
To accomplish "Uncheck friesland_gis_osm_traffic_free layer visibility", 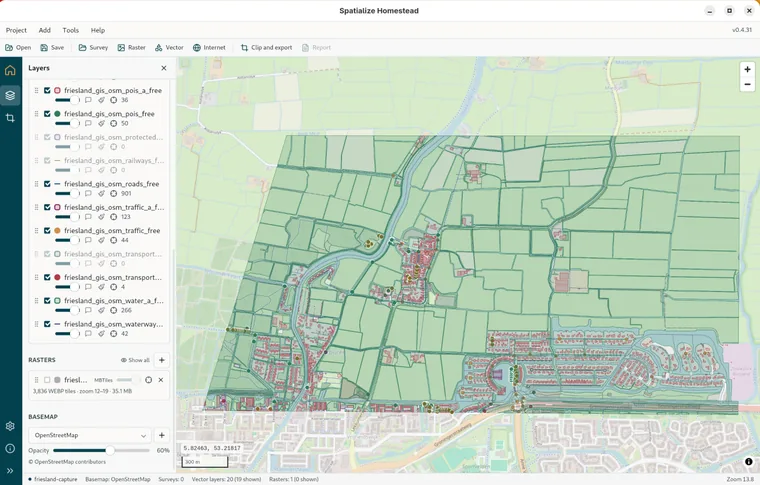I will point(47,231).
